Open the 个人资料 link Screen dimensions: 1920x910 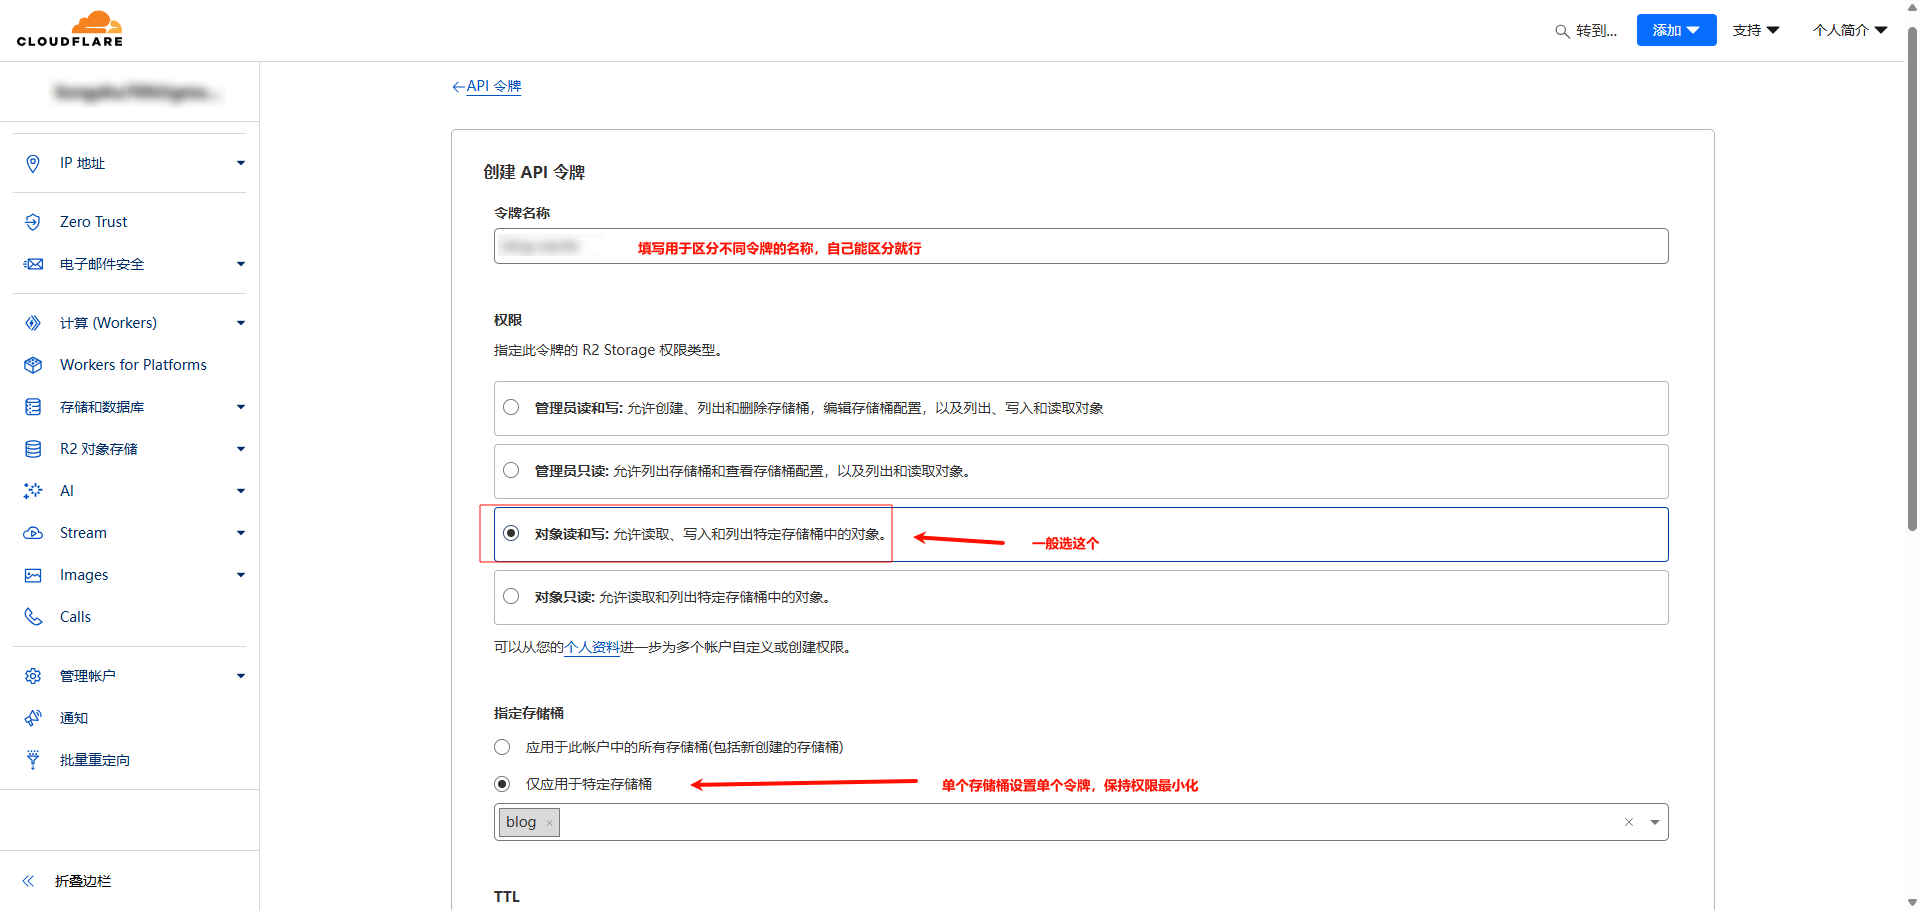click(x=592, y=647)
